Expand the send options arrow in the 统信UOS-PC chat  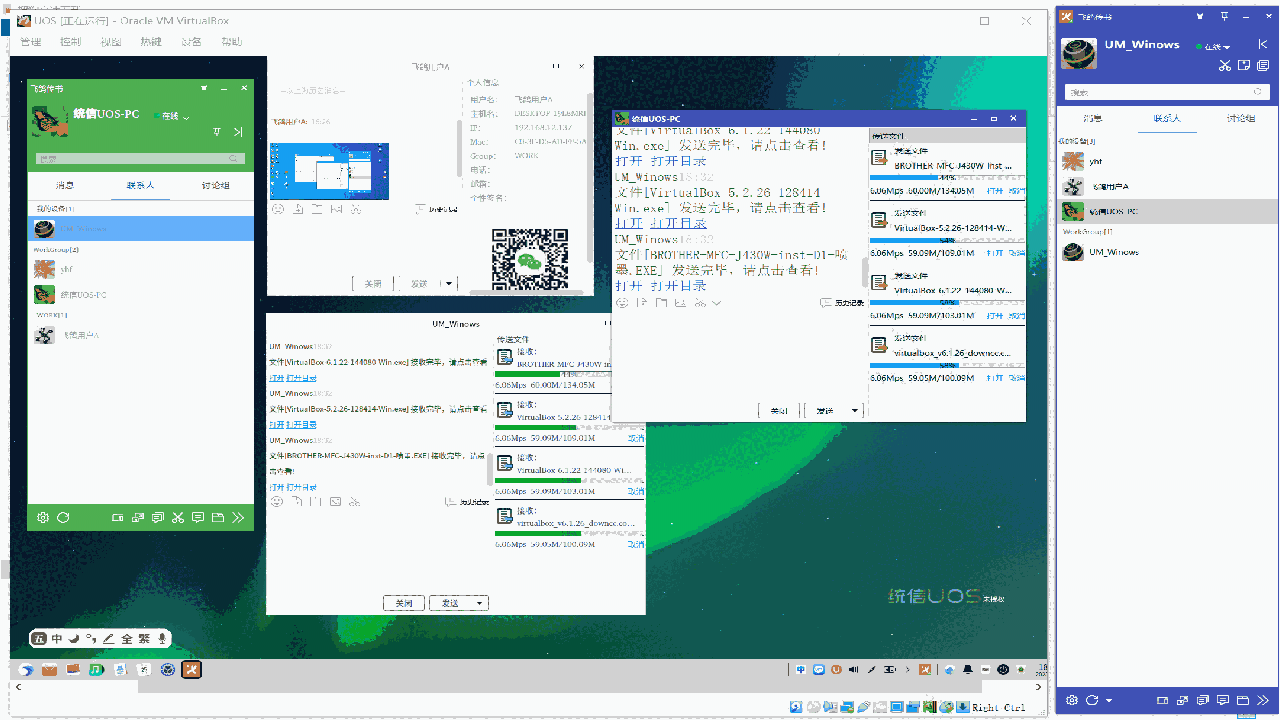tap(854, 411)
